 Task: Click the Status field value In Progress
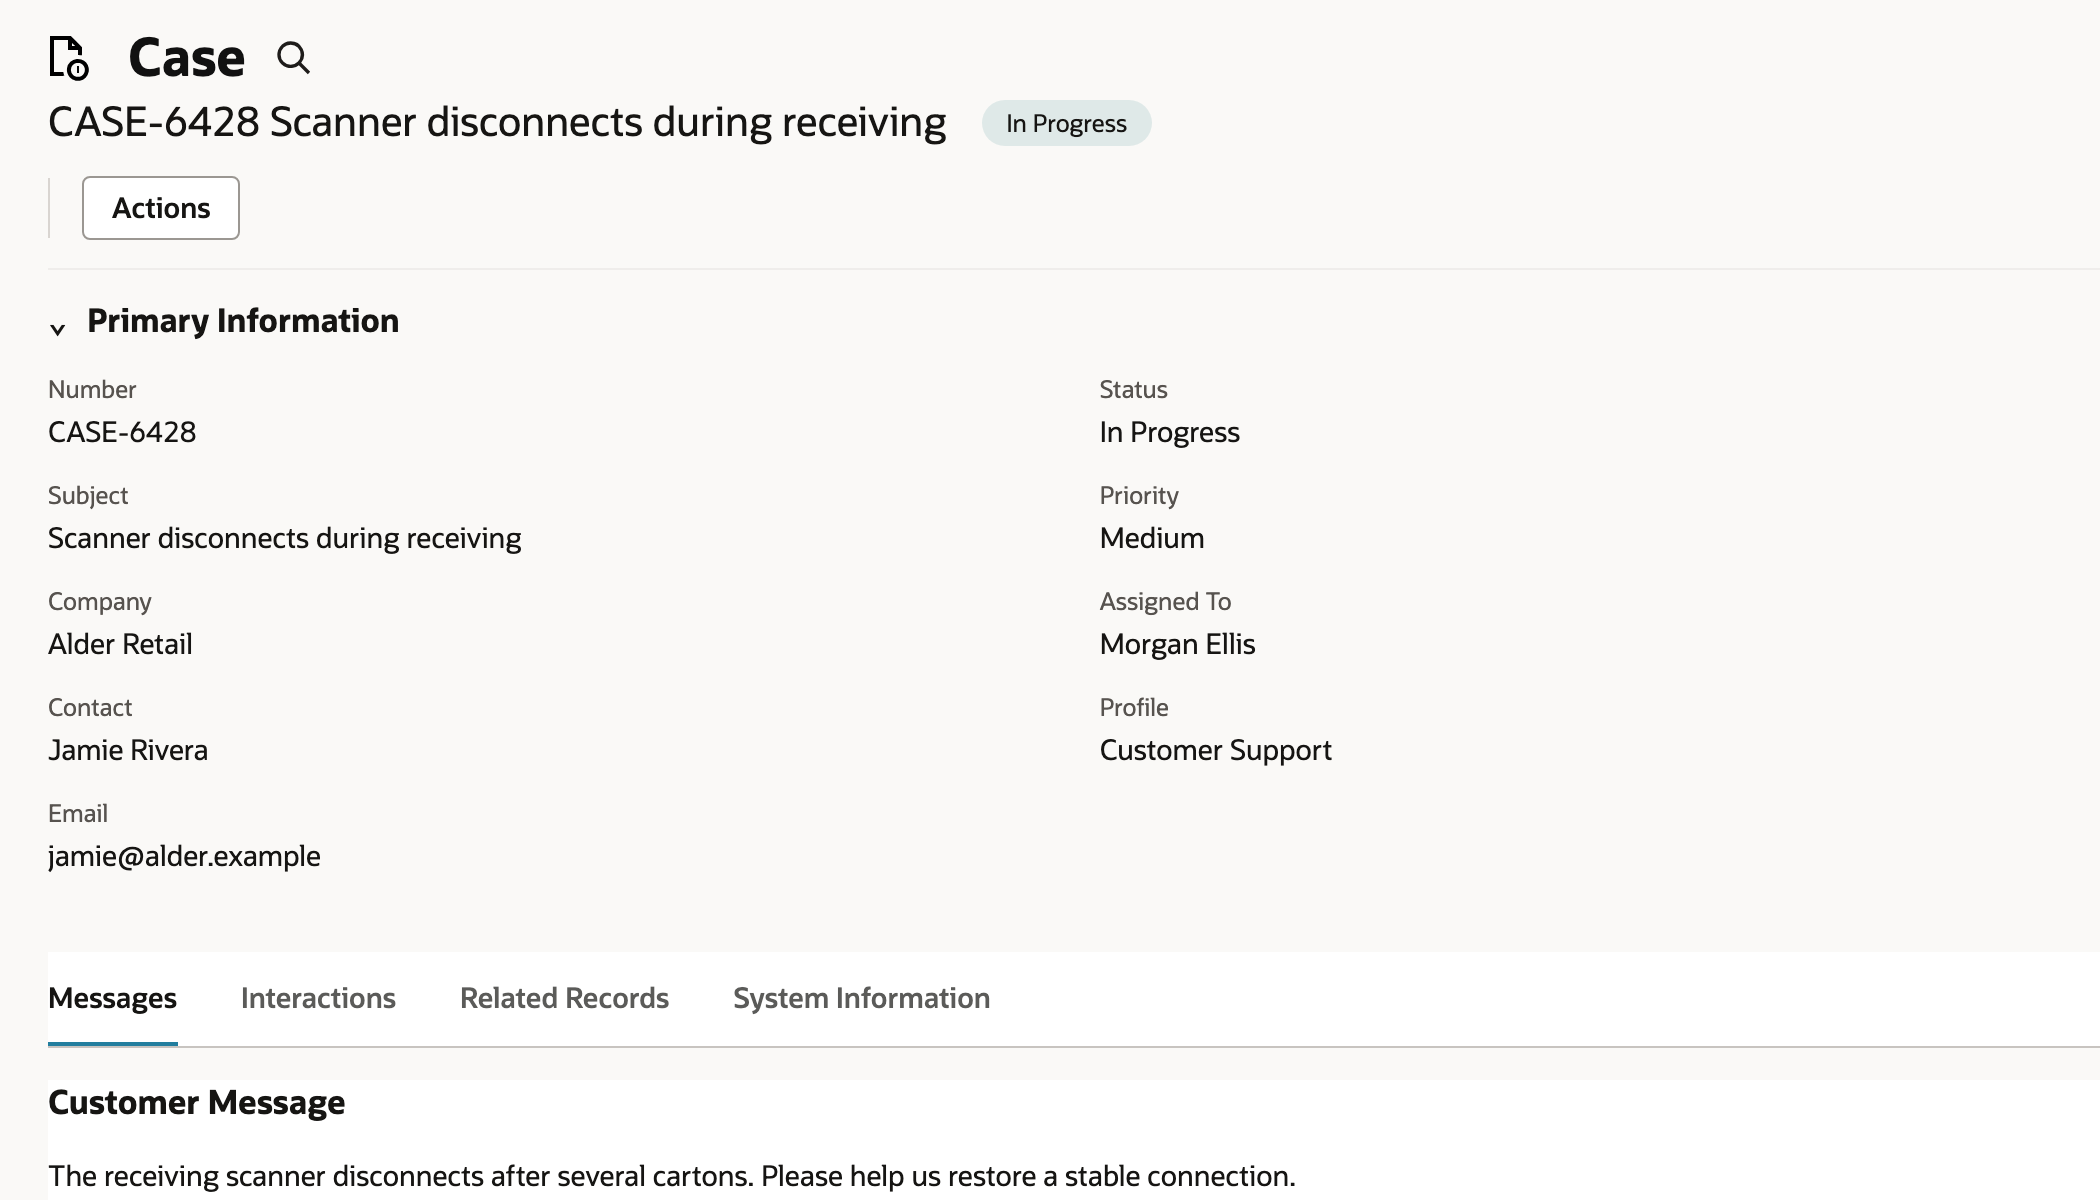tap(1169, 432)
